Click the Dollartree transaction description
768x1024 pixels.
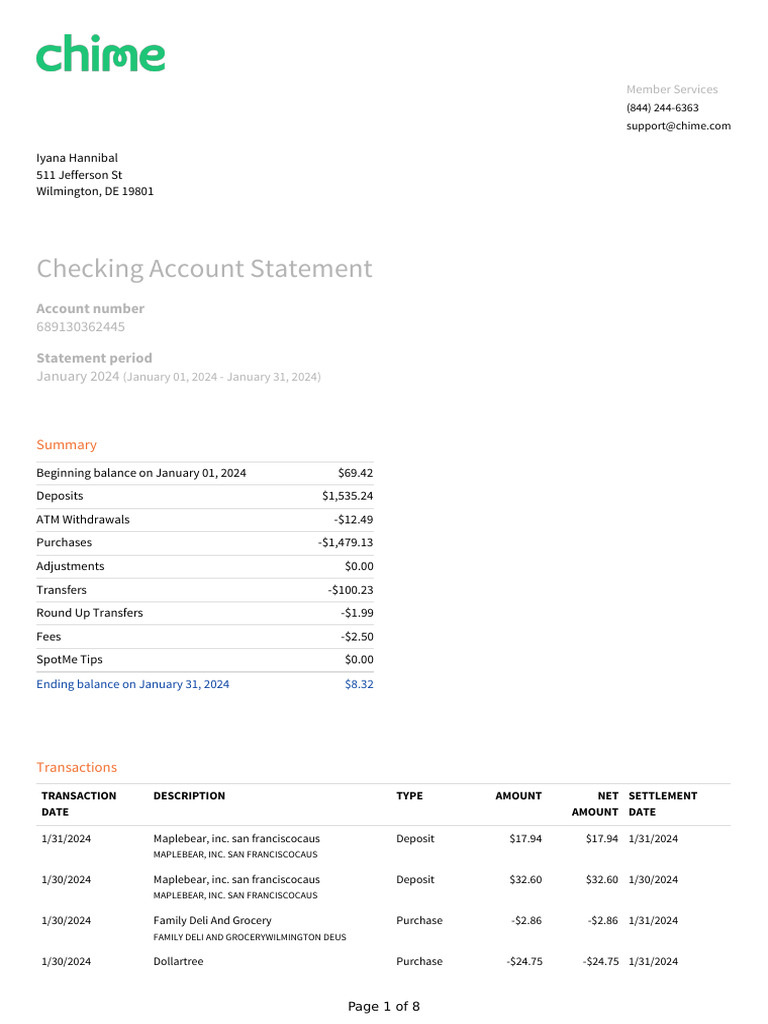pos(178,962)
